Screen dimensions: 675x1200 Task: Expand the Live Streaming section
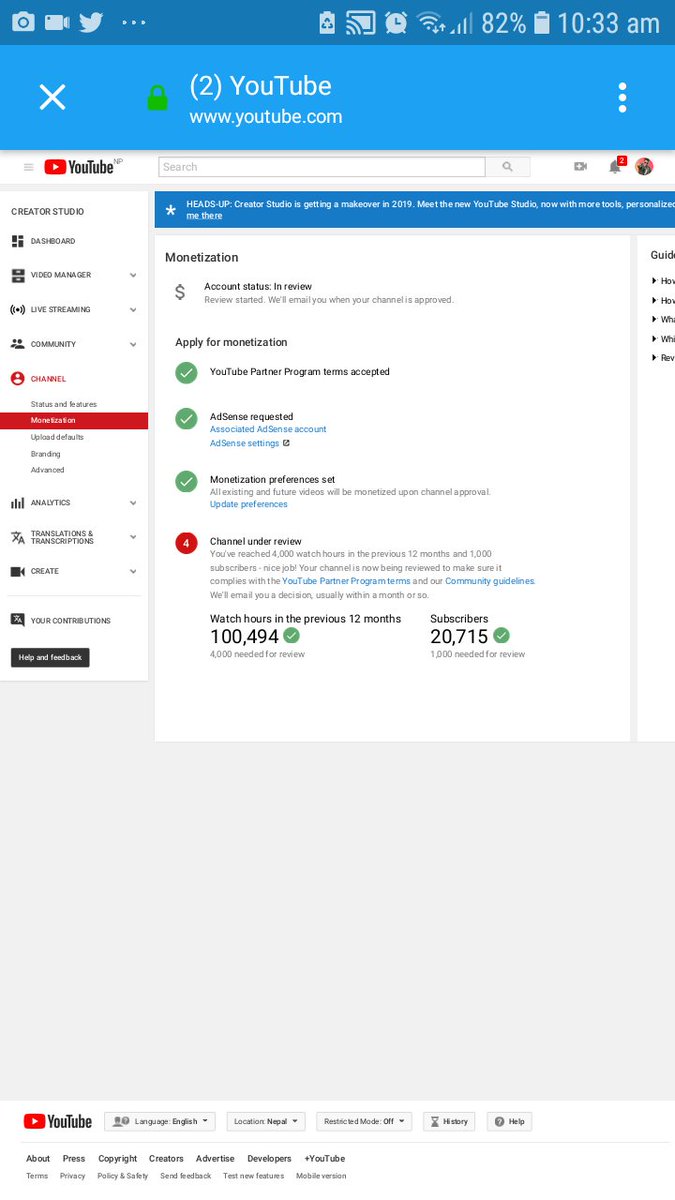[x=74, y=310]
